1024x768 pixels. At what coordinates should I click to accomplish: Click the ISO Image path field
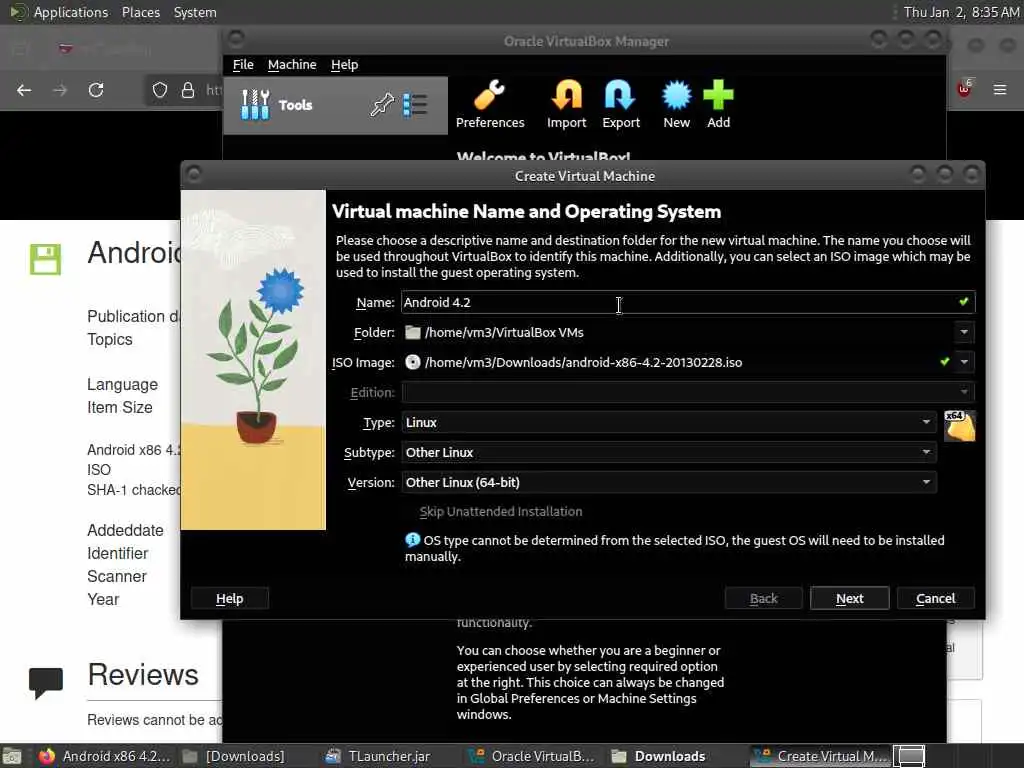(x=676, y=362)
